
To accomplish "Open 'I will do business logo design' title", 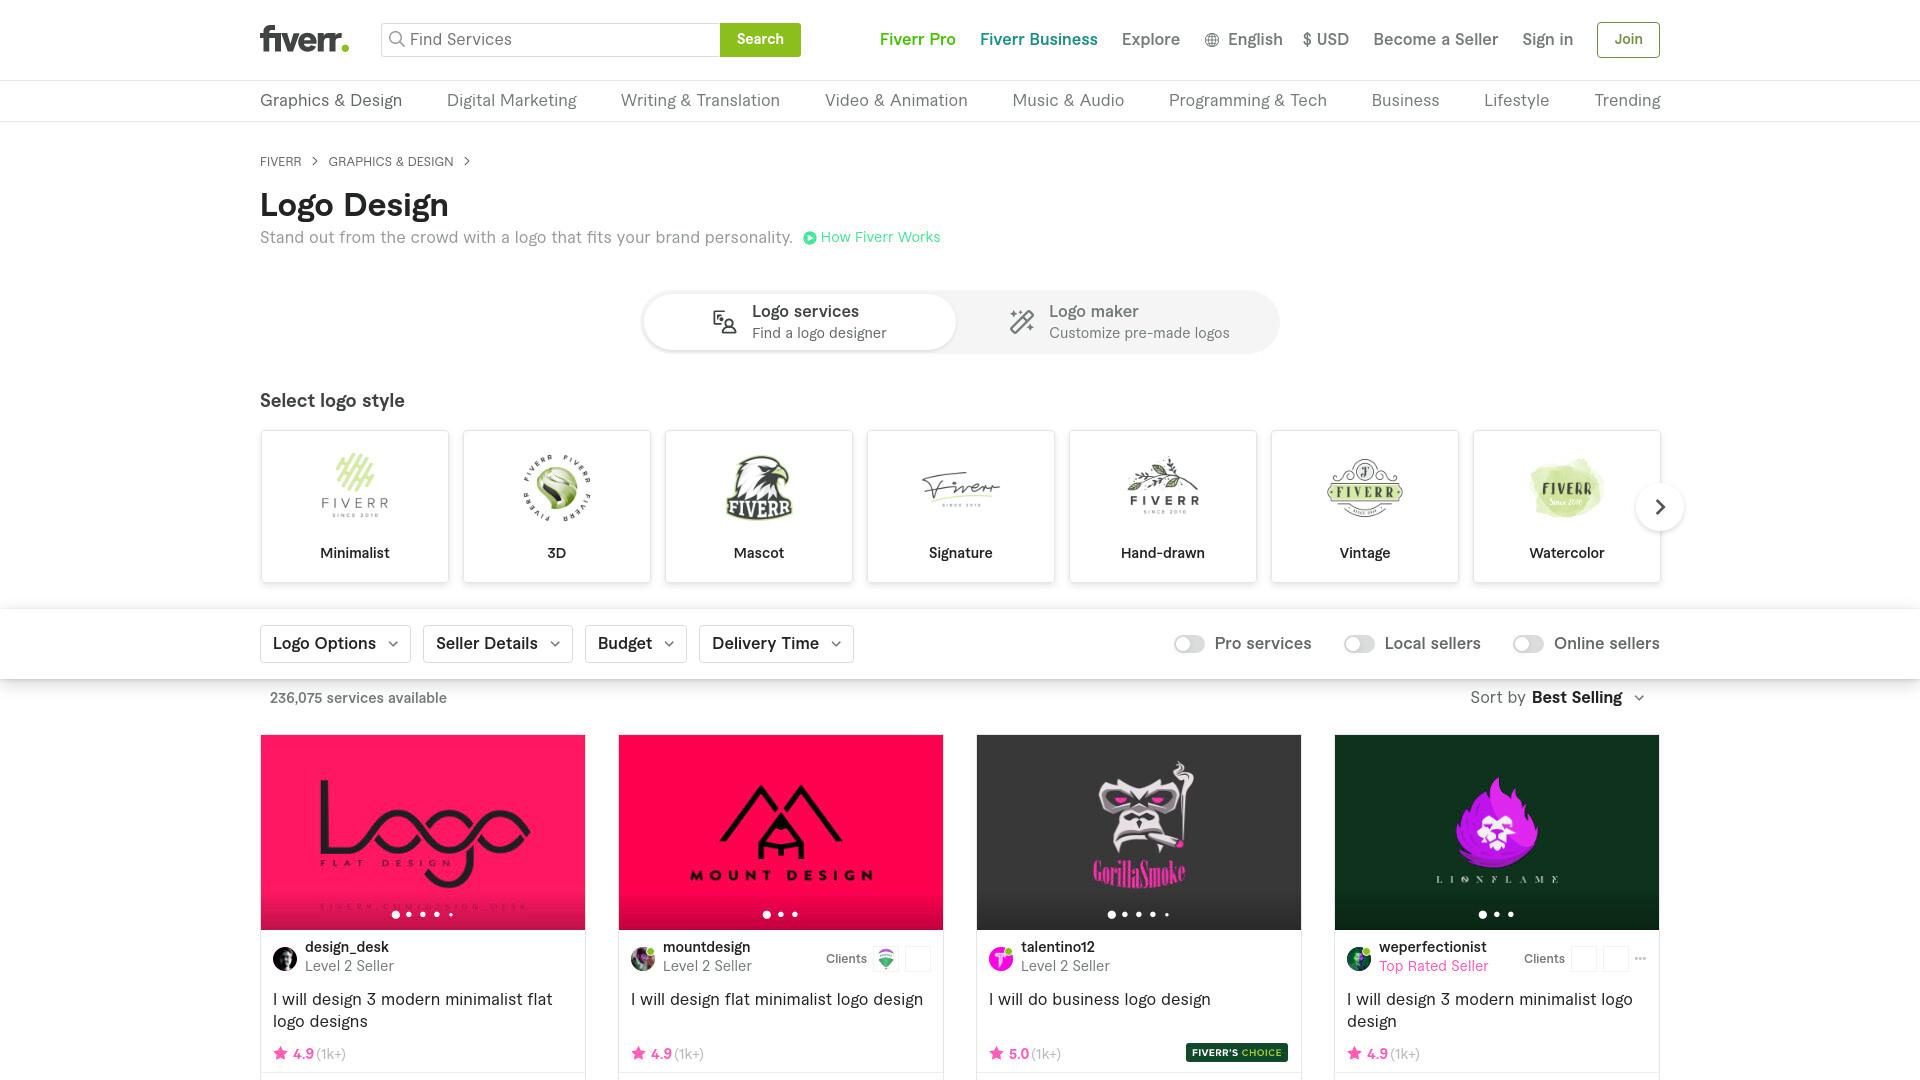I will click(1100, 1000).
